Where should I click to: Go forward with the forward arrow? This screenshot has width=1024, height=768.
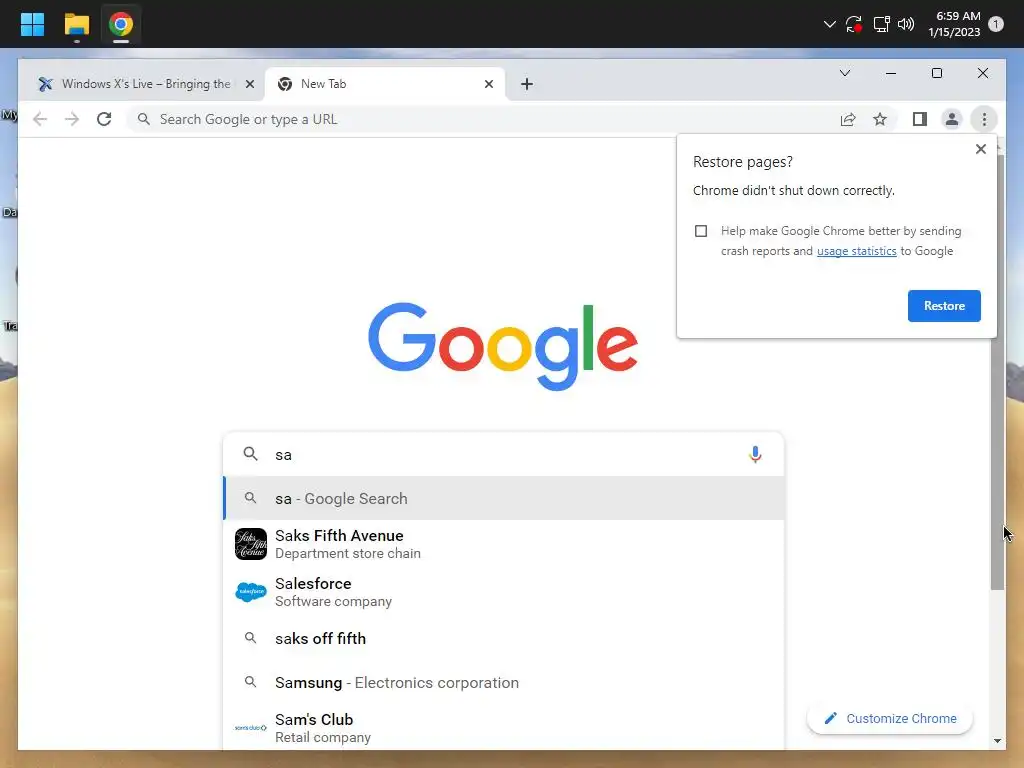point(72,119)
